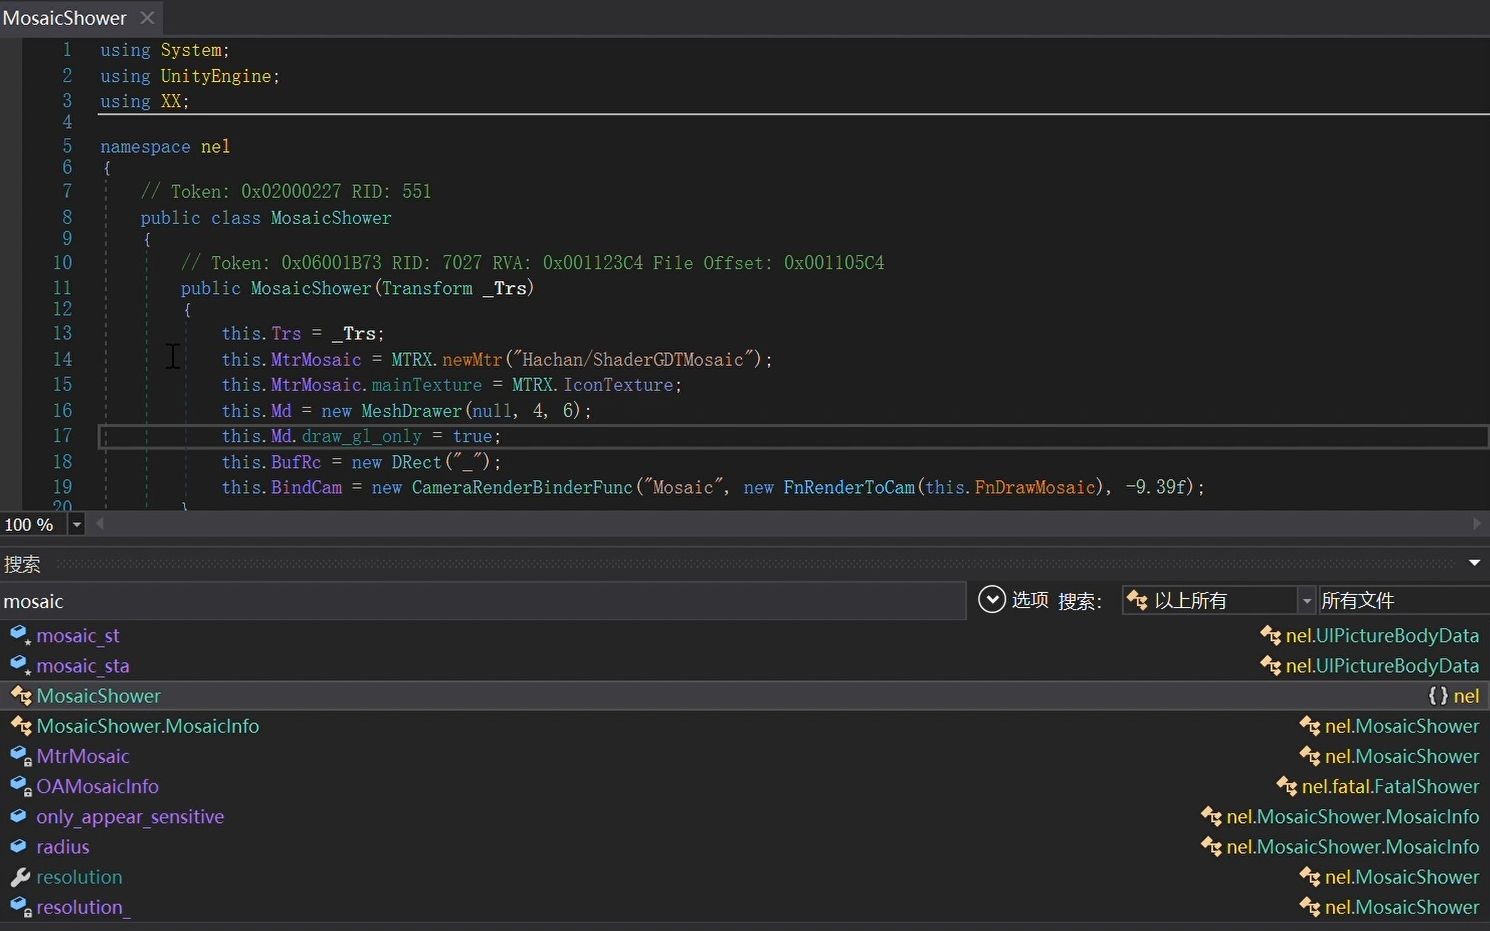
Task: Open the only_appear_sensitive field result
Action: click(x=130, y=817)
